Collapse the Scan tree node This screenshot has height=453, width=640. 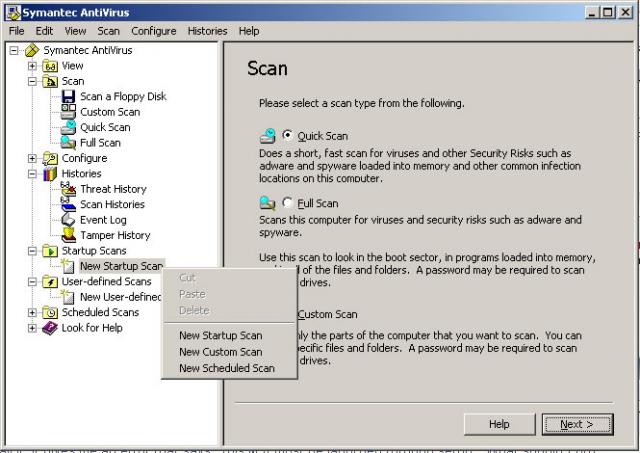[x=32, y=82]
